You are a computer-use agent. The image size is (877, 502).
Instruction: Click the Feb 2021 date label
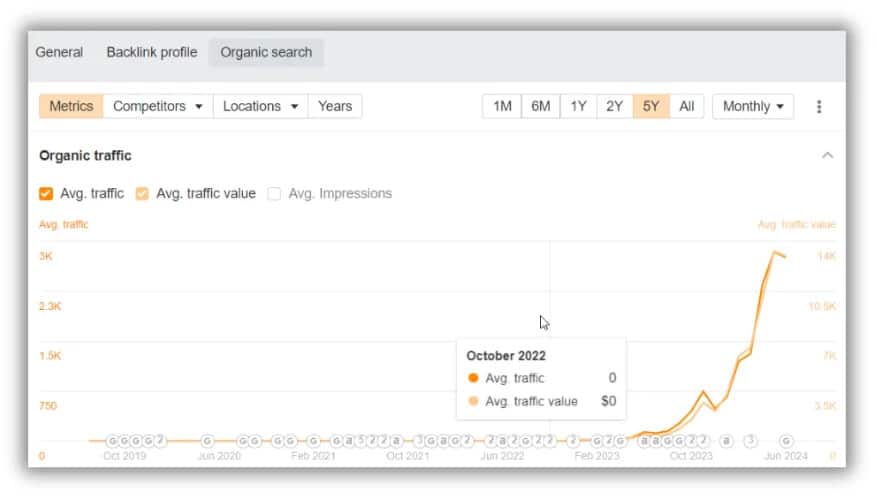pyautogui.click(x=313, y=456)
